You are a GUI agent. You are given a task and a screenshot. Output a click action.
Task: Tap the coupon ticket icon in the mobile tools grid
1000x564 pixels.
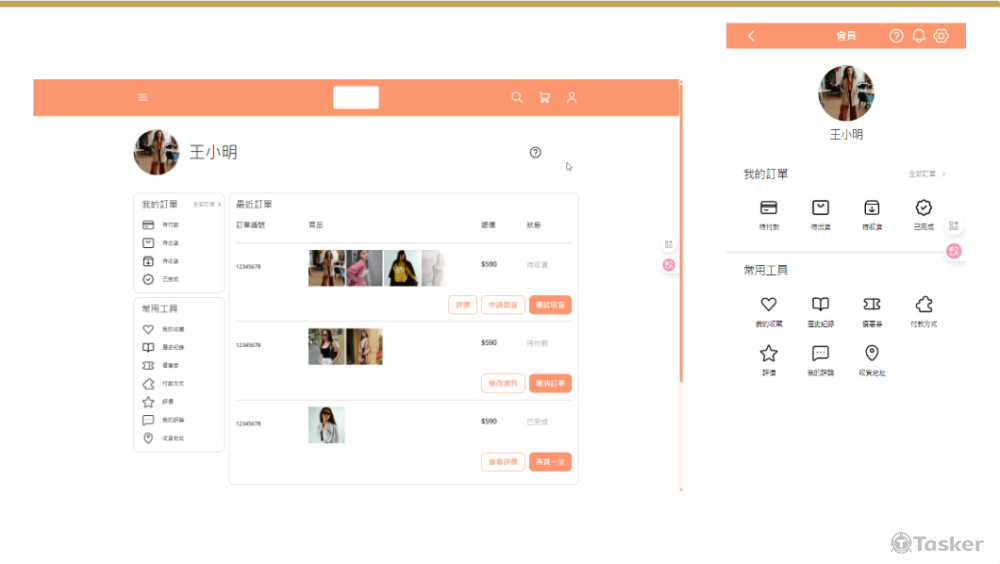871,305
